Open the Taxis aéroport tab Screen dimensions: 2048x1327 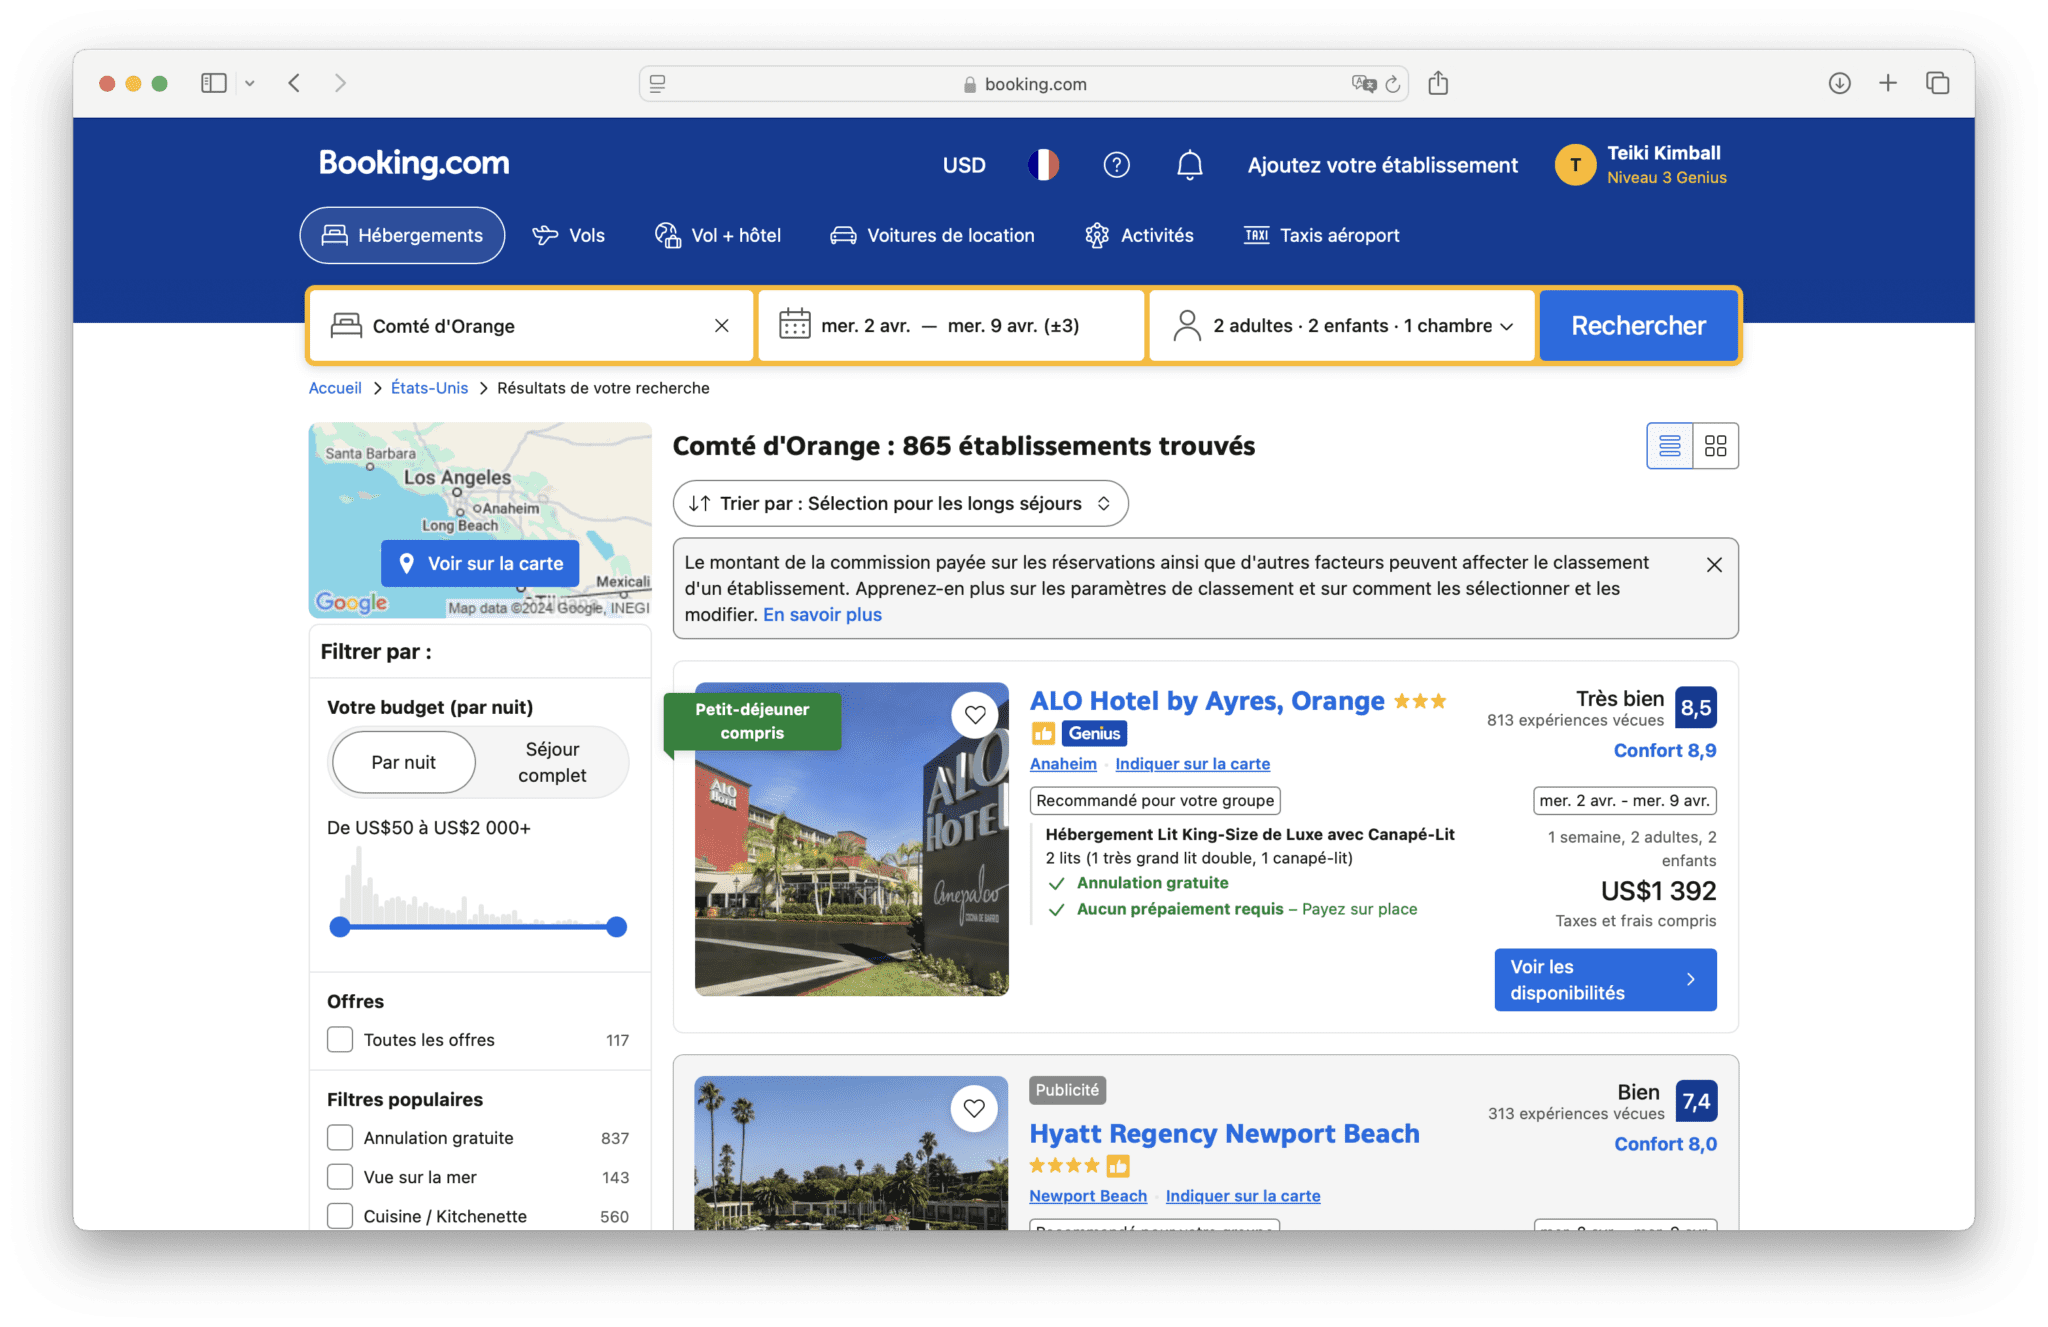click(1322, 235)
